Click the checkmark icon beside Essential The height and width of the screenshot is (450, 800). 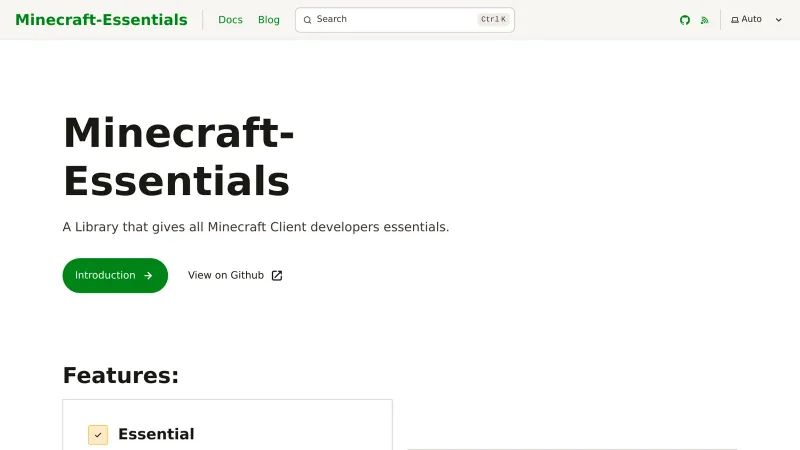coord(98,435)
